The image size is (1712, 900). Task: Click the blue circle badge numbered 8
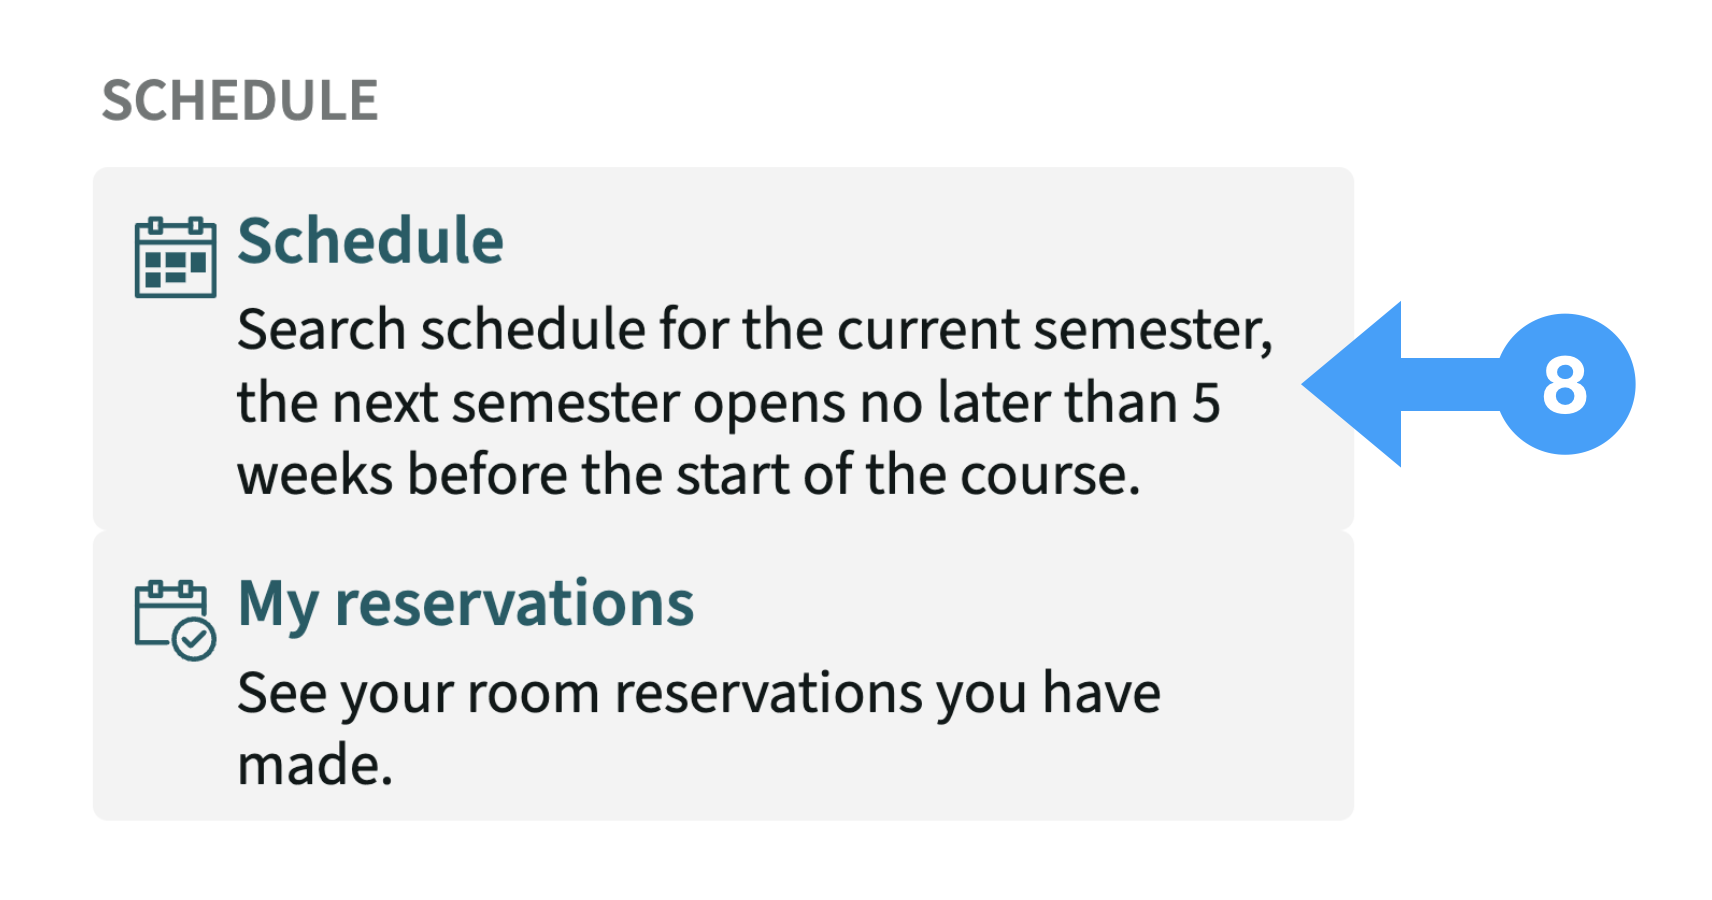1565,384
